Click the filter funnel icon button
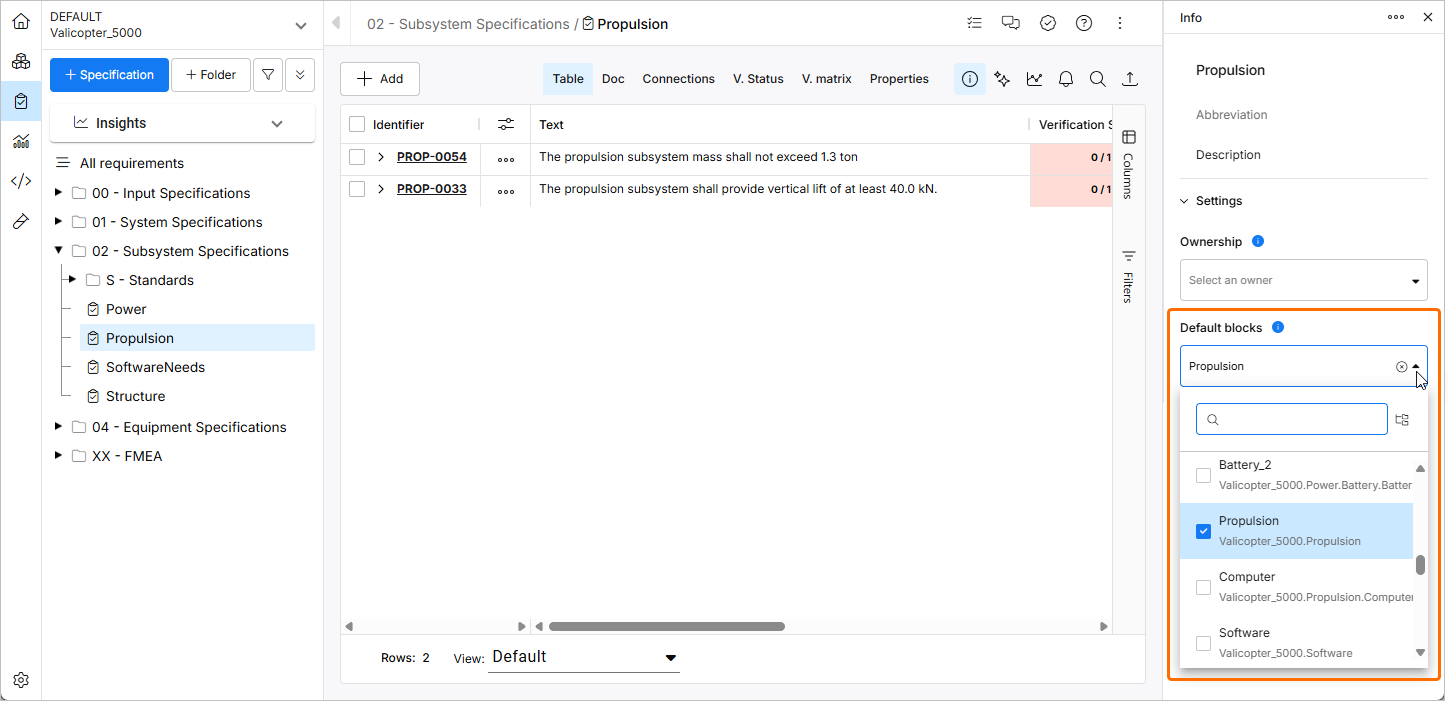Screen dimensions: 1448x701 268,75
